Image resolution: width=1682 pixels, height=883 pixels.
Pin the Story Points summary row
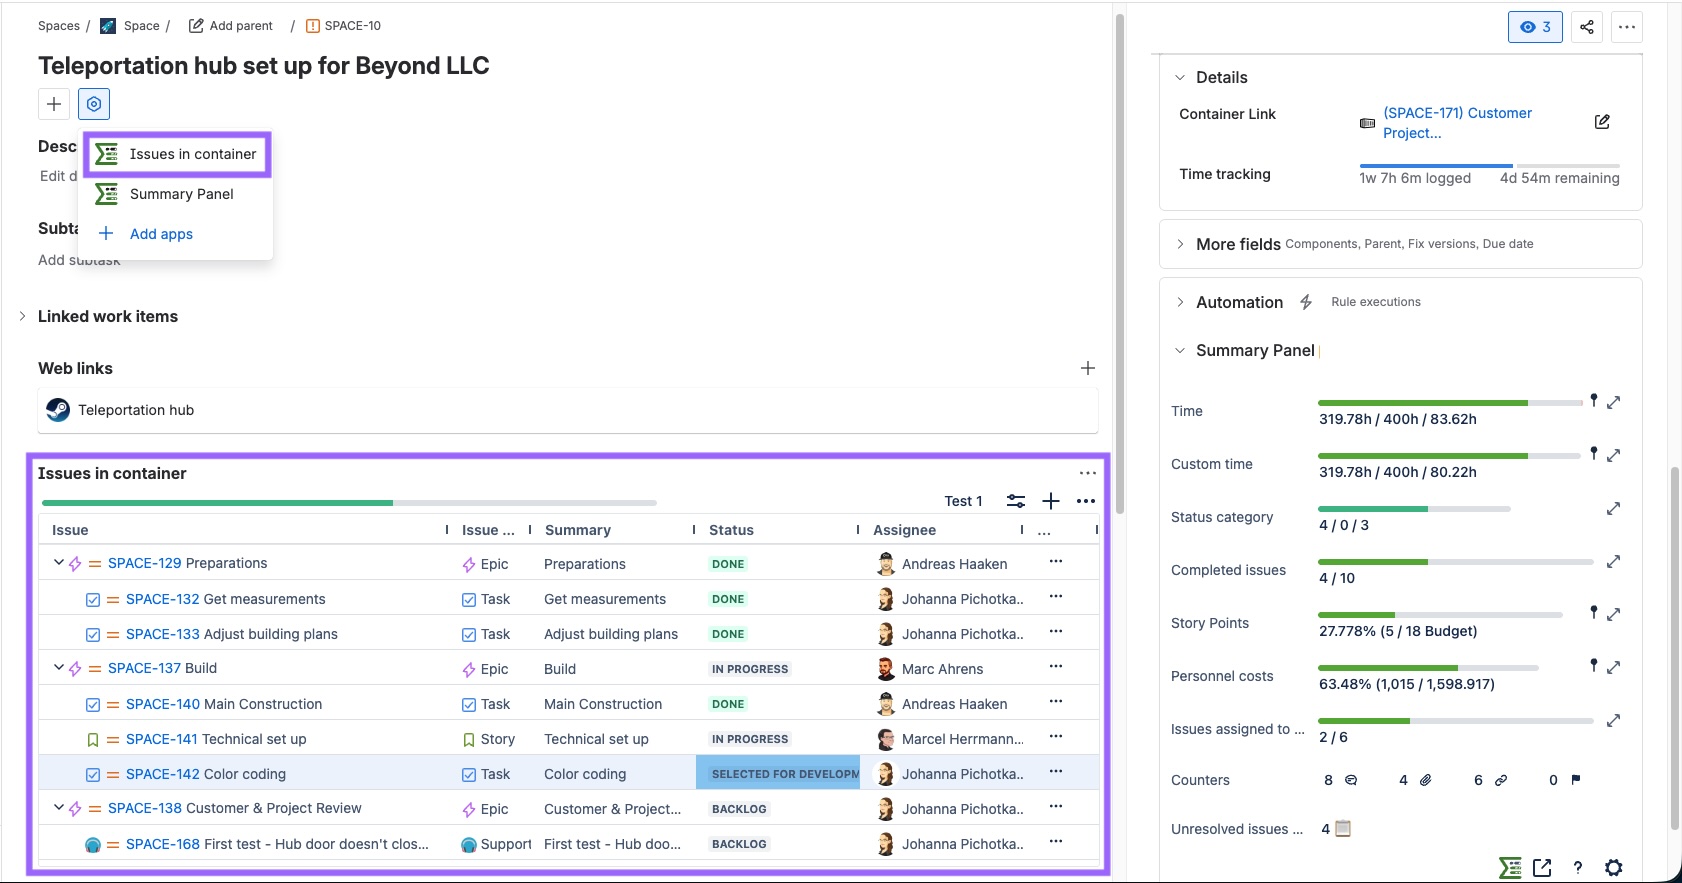(1594, 612)
